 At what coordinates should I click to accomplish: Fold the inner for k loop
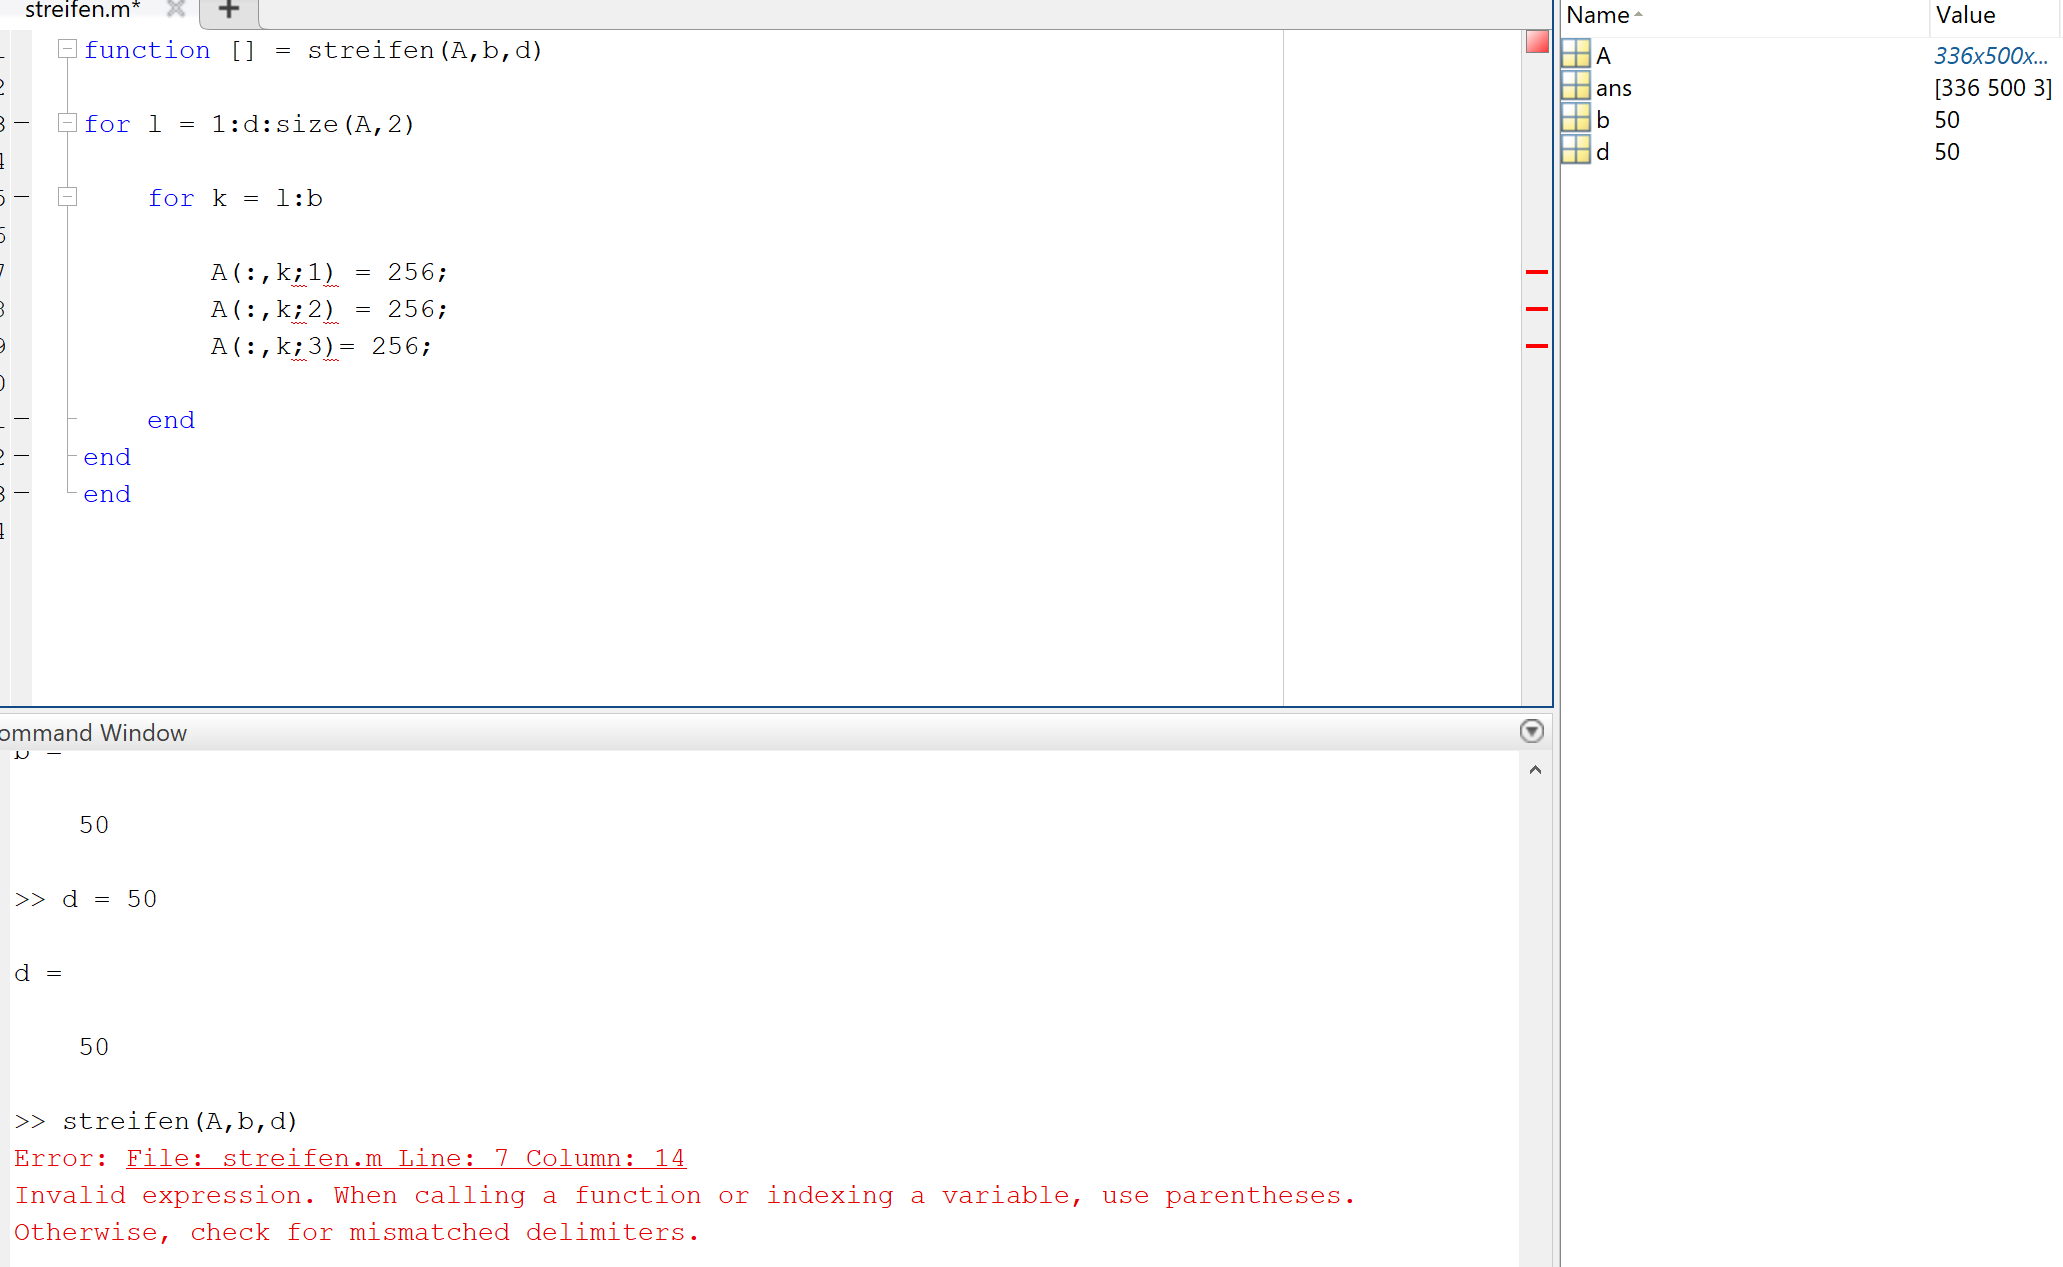(67, 197)
